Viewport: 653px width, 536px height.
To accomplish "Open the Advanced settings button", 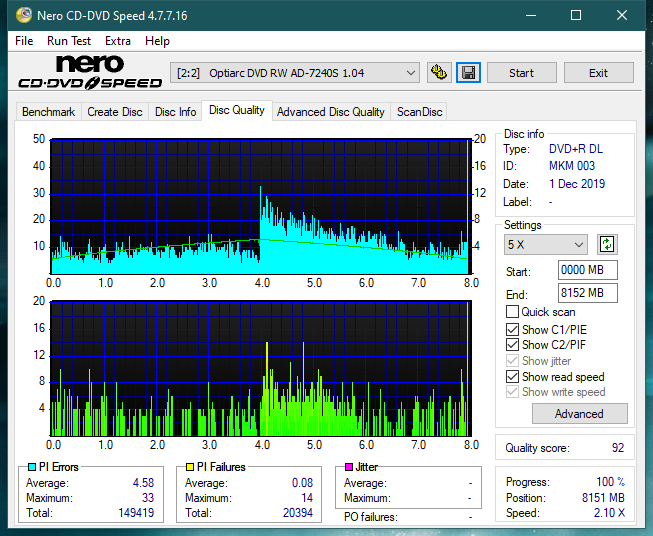I will click(x=579, y=414).
